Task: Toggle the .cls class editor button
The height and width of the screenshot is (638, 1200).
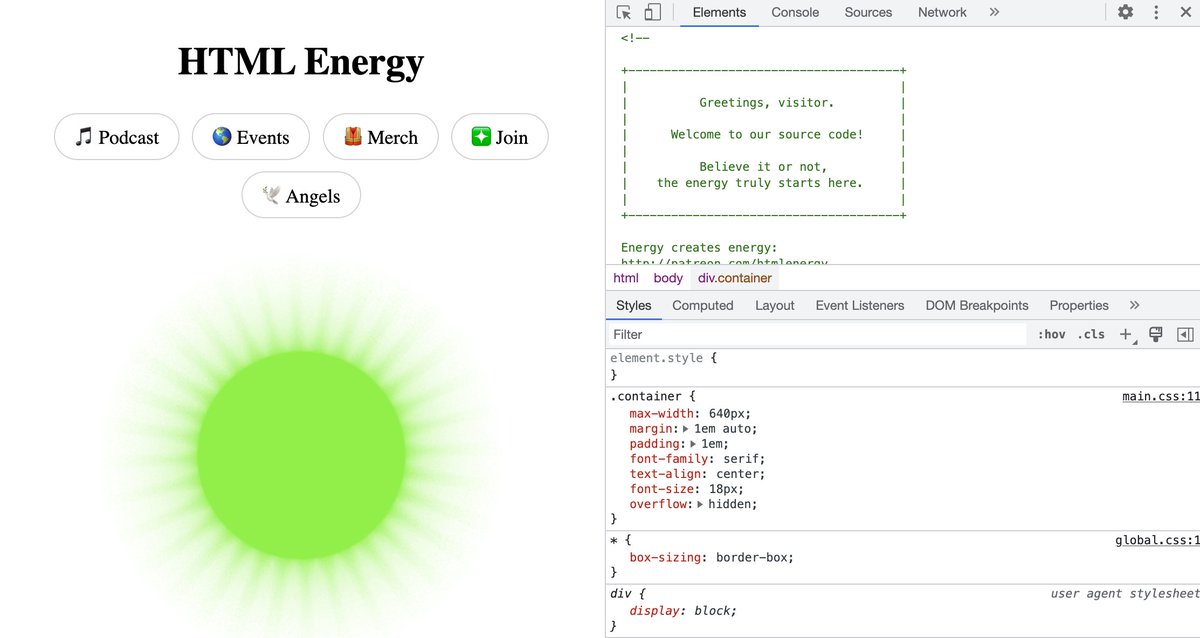Action: pyautogui.click(x=1091, y=334)
